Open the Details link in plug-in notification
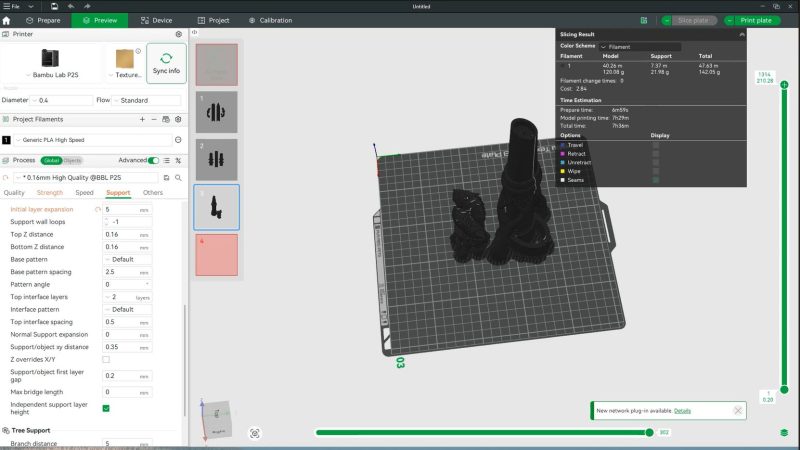800x450 pixels. [682, 410]
